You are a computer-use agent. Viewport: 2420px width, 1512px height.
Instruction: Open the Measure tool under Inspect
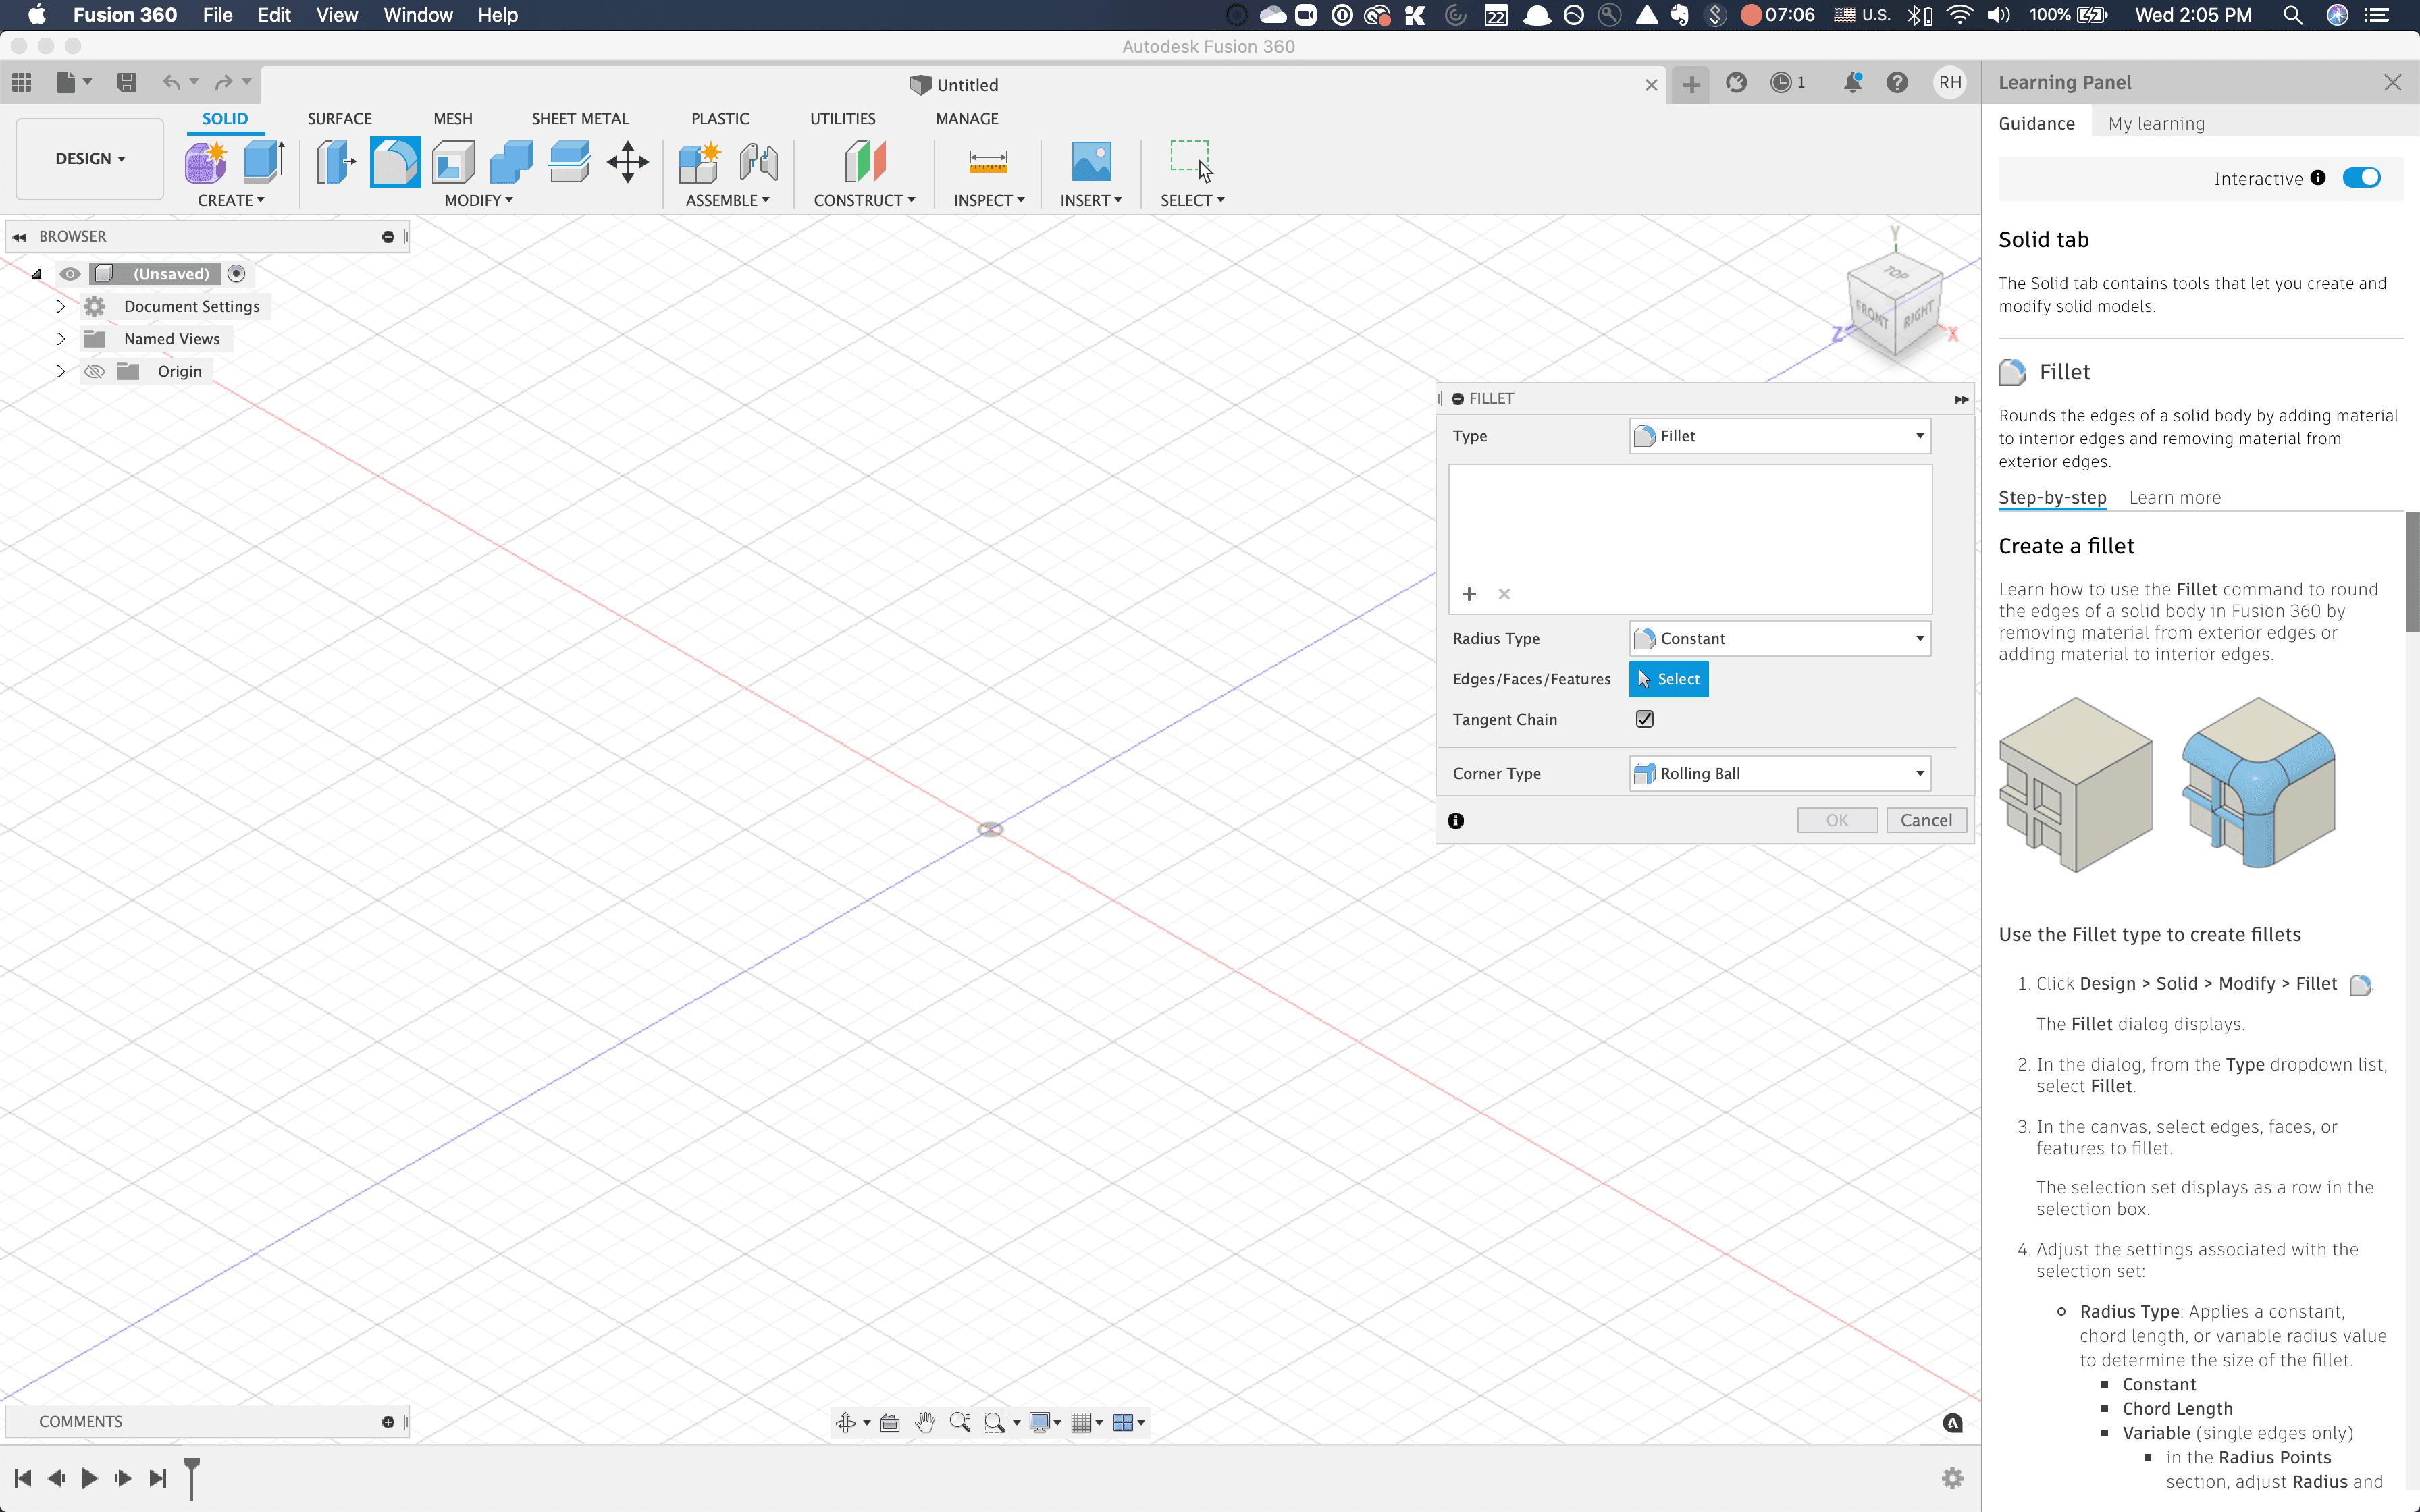tap(986, 161)
